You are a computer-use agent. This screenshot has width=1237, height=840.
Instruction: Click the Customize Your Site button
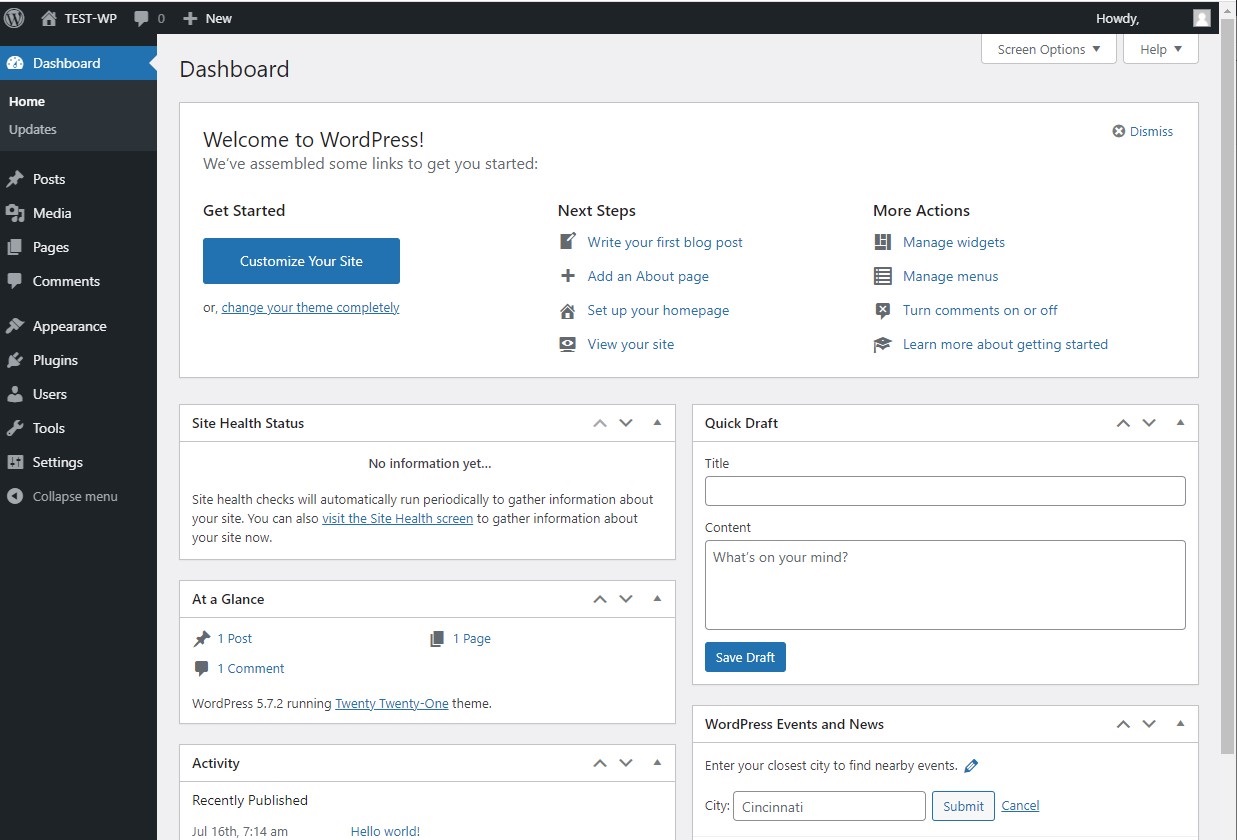tap(301, 261)
